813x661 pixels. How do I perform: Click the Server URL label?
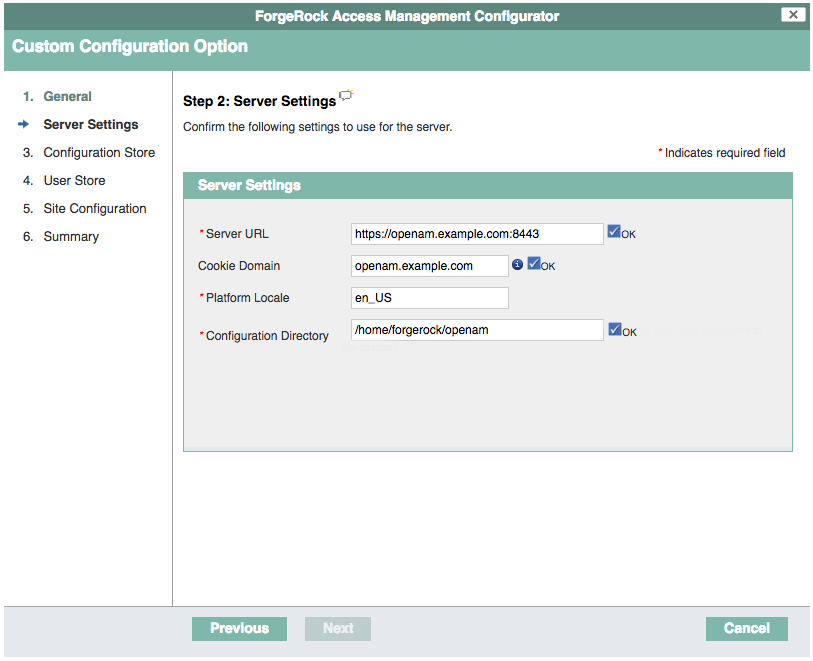(x=237, y=234)
